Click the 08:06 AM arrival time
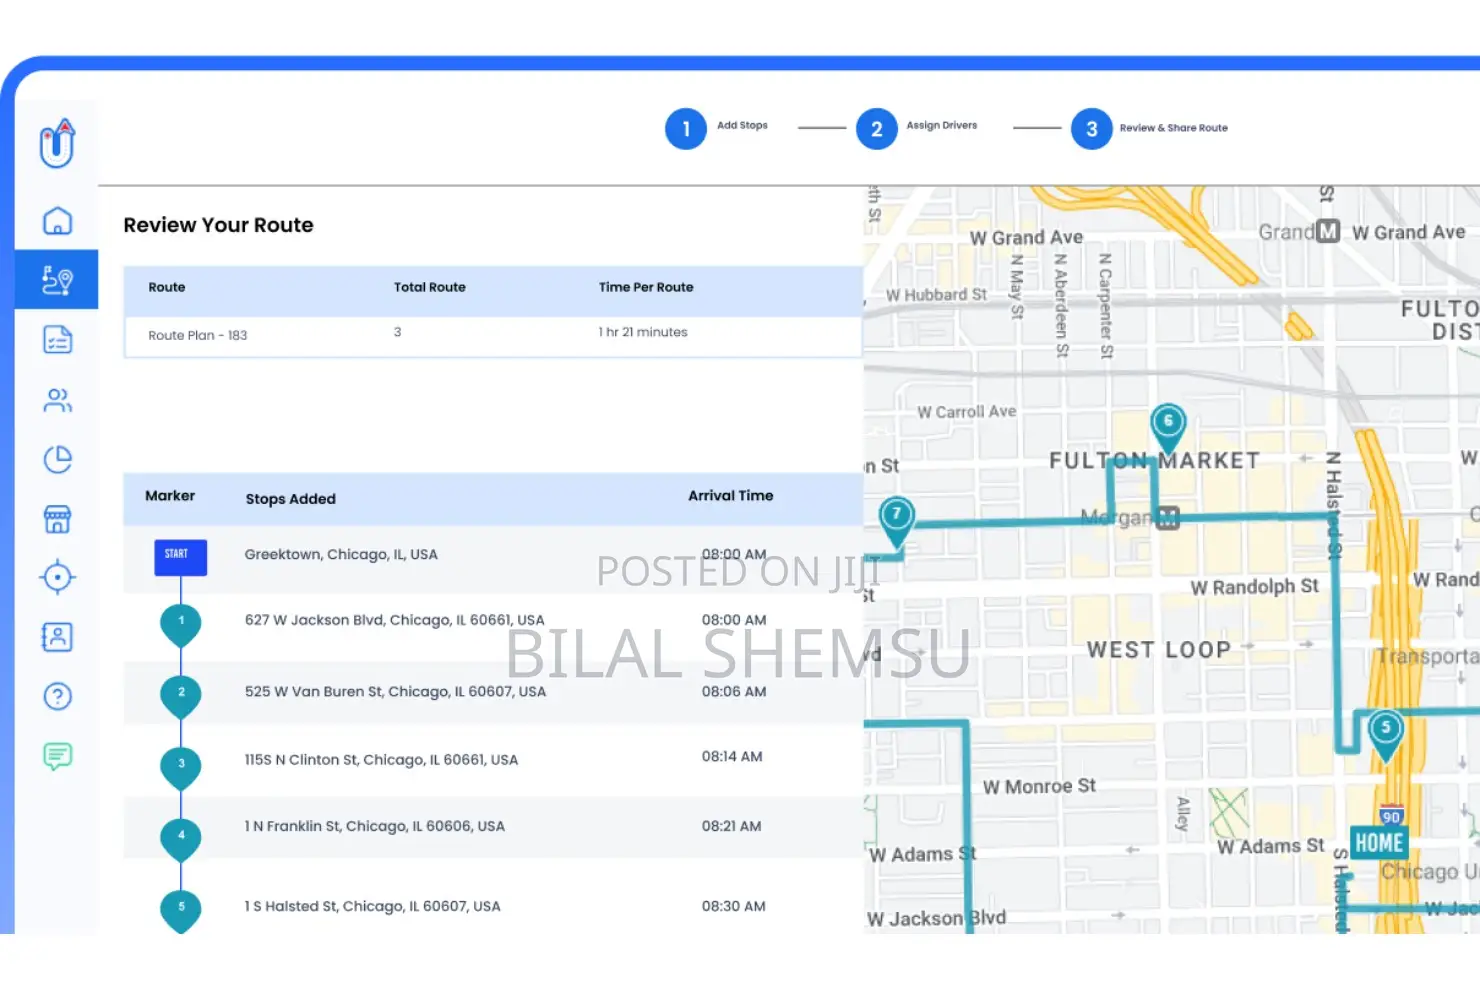1480x987 pixels. point(734,691)
